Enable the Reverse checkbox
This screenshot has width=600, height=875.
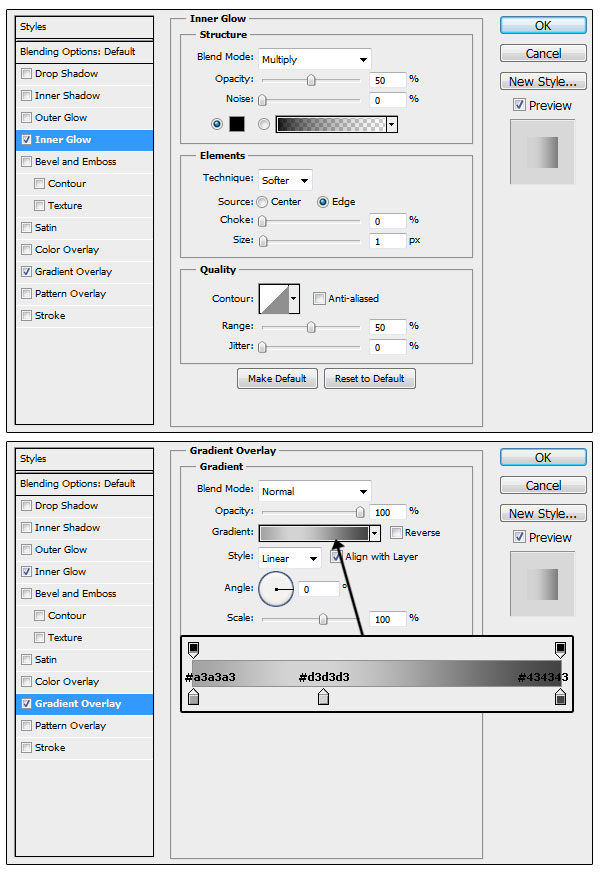(x=396, y=532)
